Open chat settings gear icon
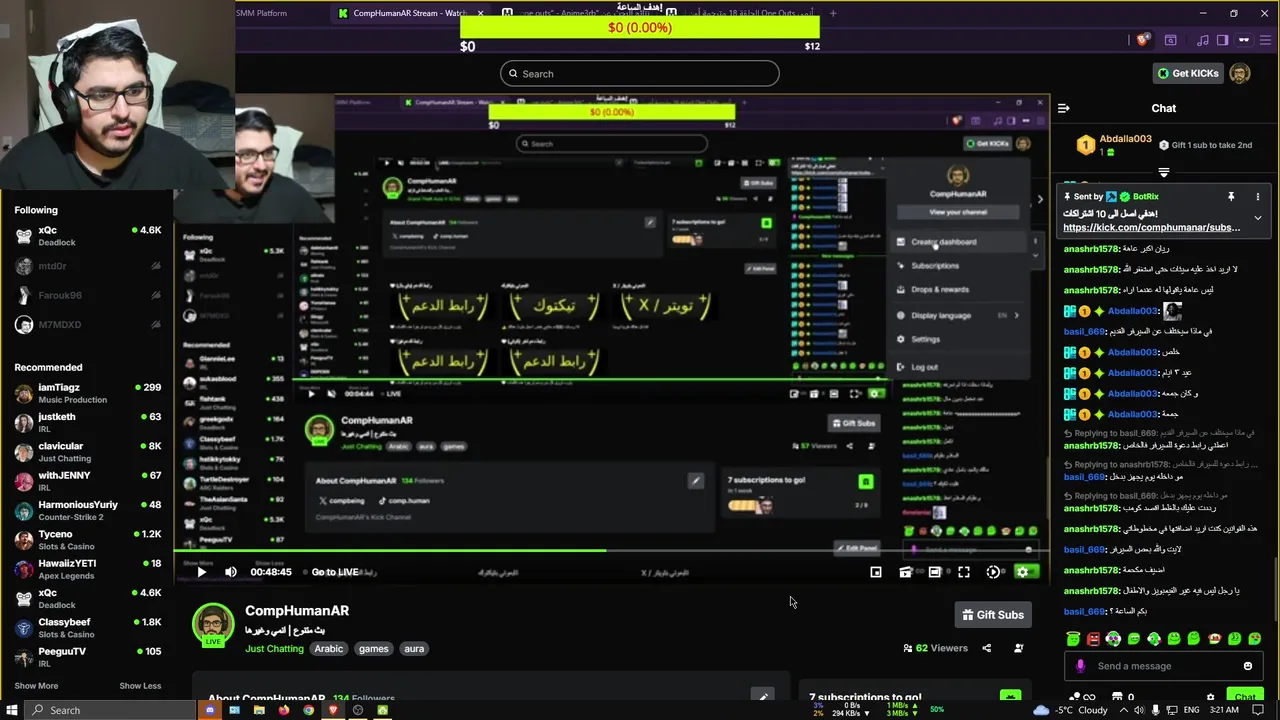This screenshot has height=720, width=1280. click(x=1210, y=697)
